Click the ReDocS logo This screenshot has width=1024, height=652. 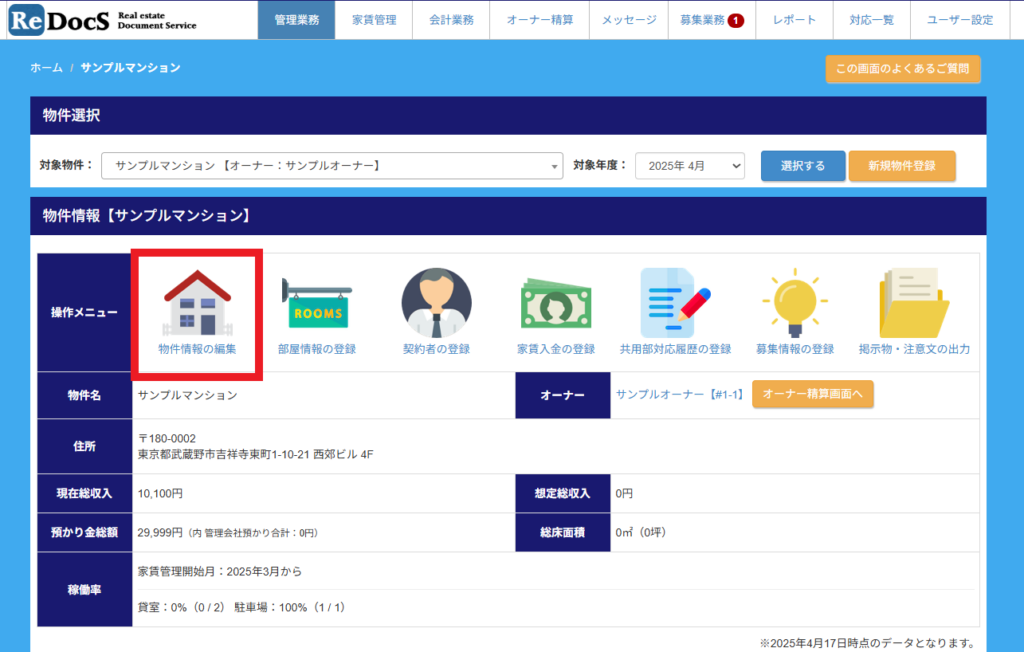pyautogui.click(x=101, y=20)
